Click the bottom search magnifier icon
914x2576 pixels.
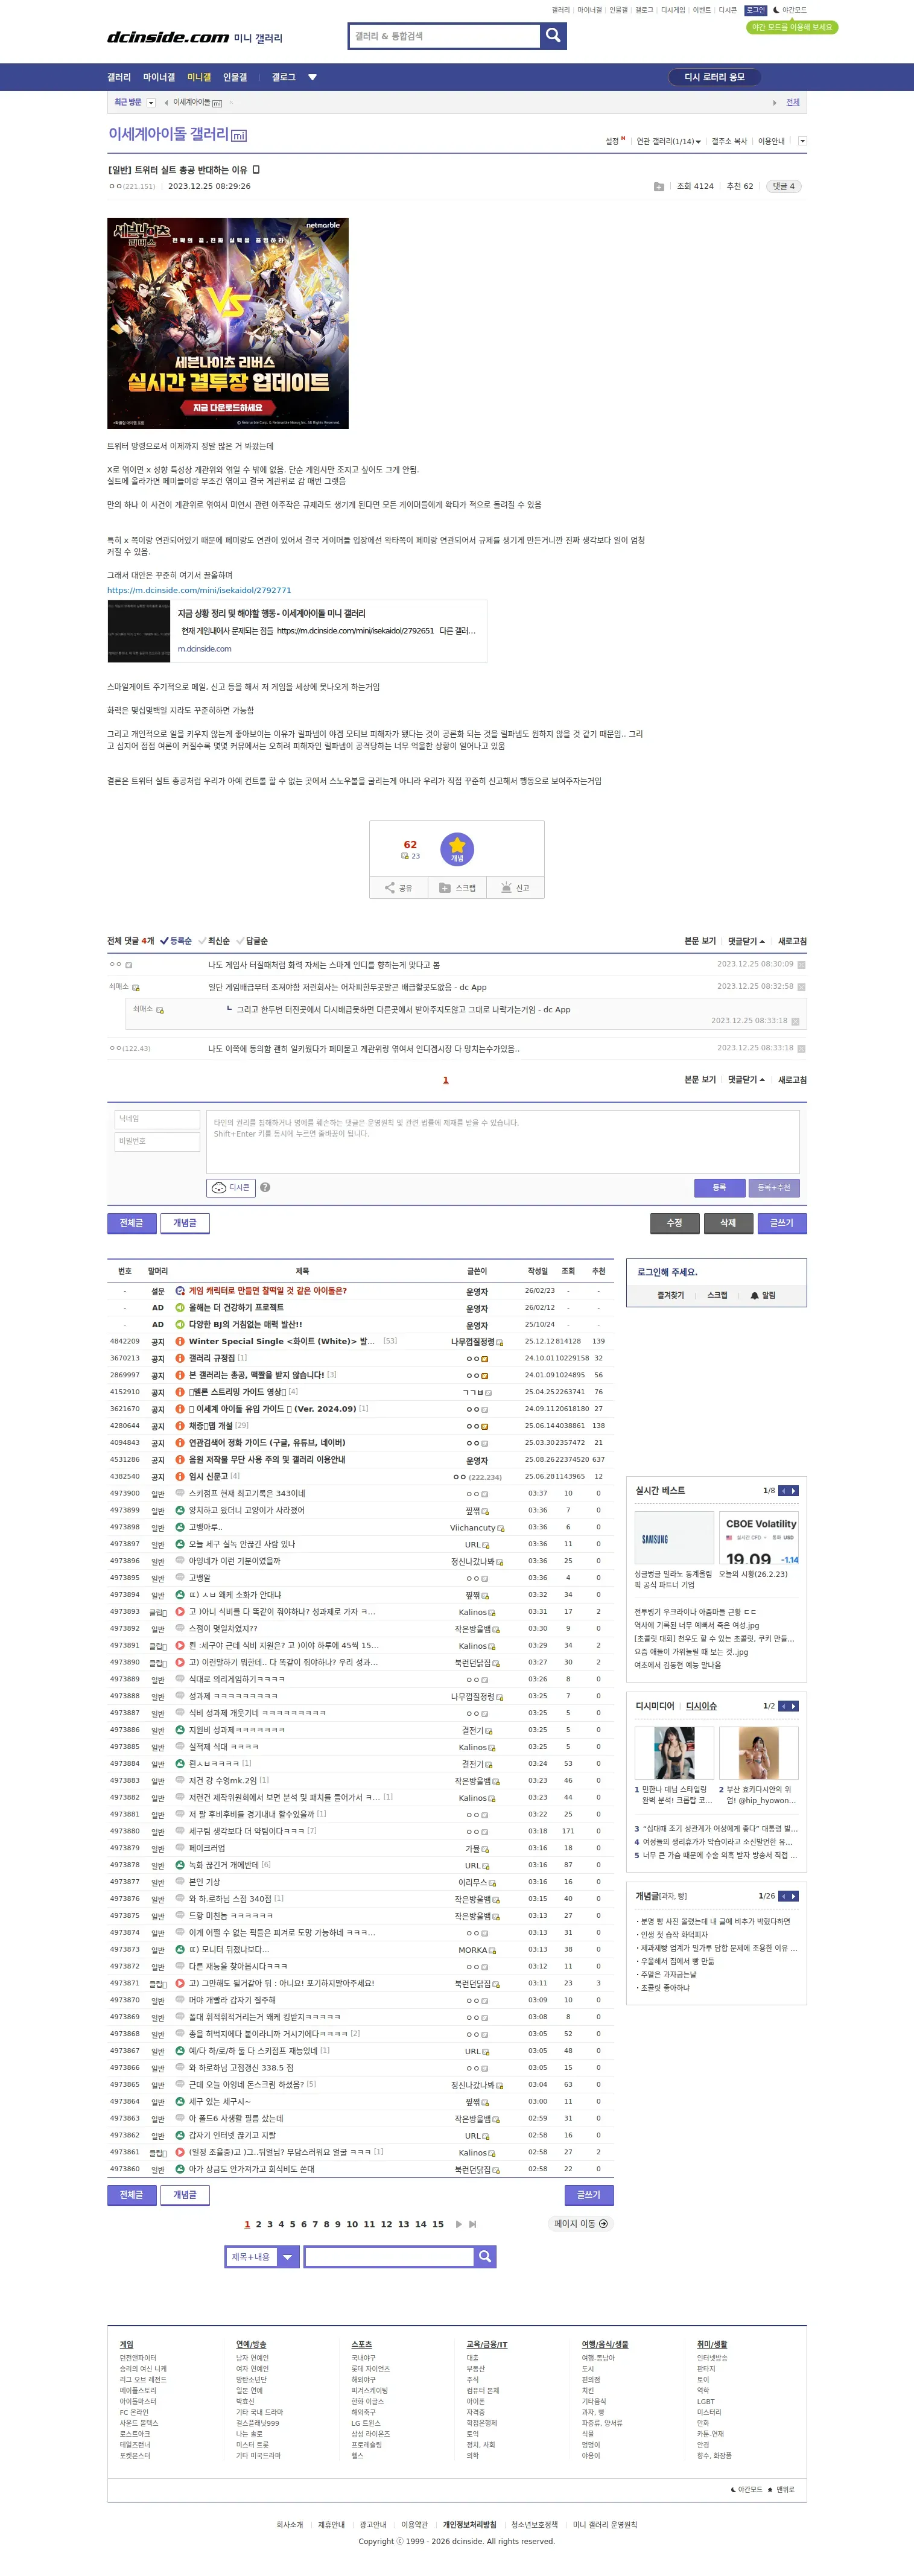485,2256
